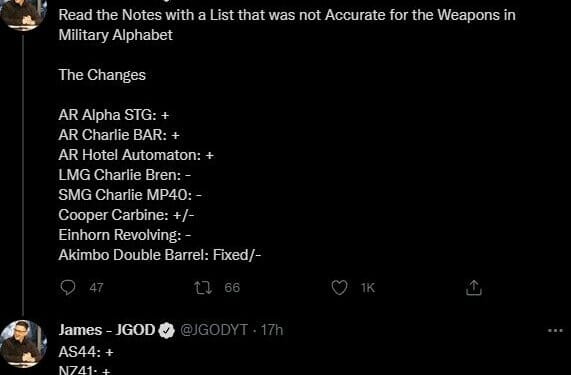Click the verified badge beside JGOD
Image resolution: width=571 pixels, height=375 pixels.
[167, 331]
